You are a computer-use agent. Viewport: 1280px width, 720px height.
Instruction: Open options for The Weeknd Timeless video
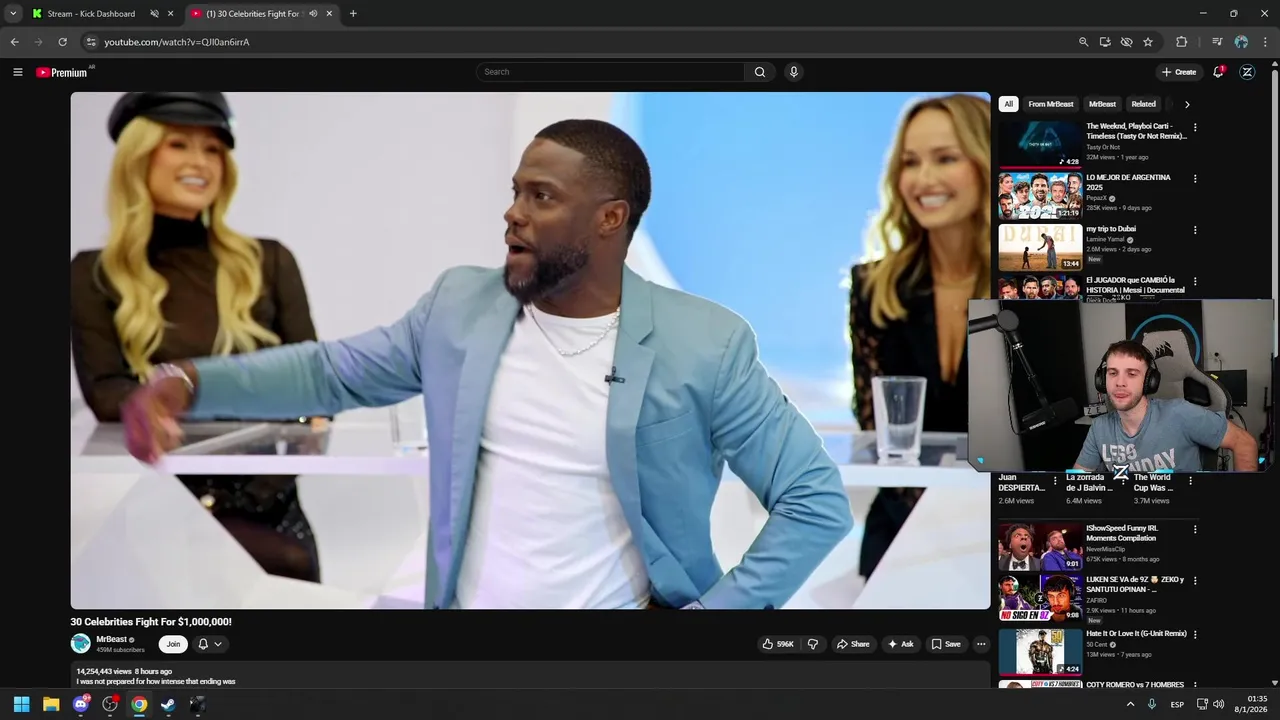pyautogui.click(x=1195, y=128)
